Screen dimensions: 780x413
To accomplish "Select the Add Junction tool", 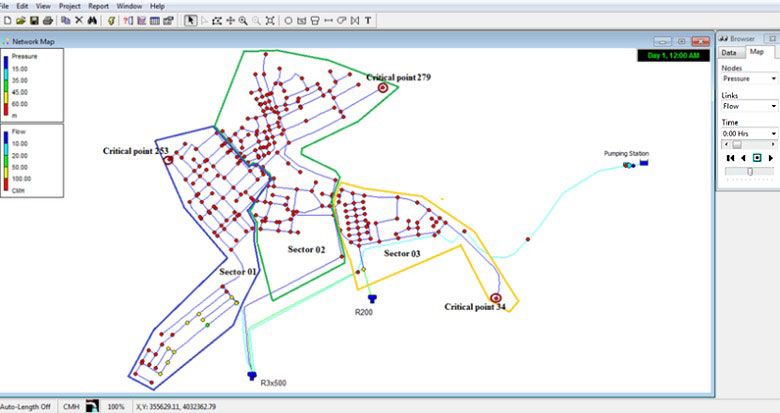I will pyautogui.click(x=288, y=20).
